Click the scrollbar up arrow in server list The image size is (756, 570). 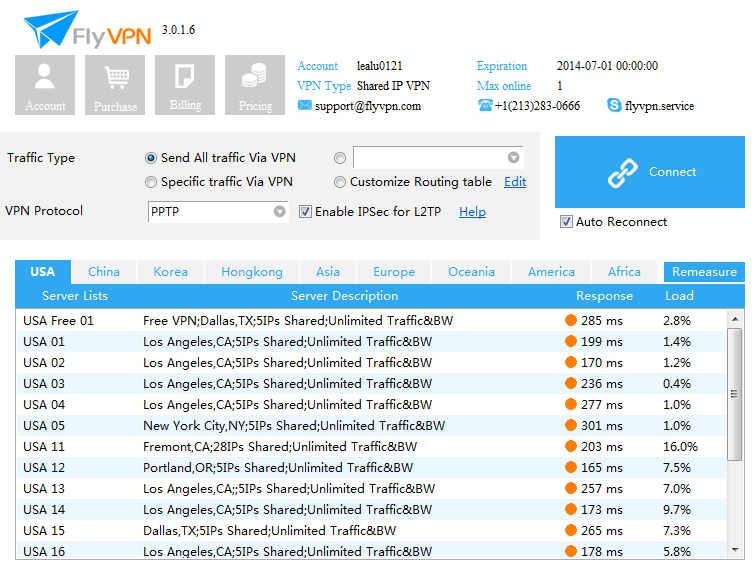(735, 319)
